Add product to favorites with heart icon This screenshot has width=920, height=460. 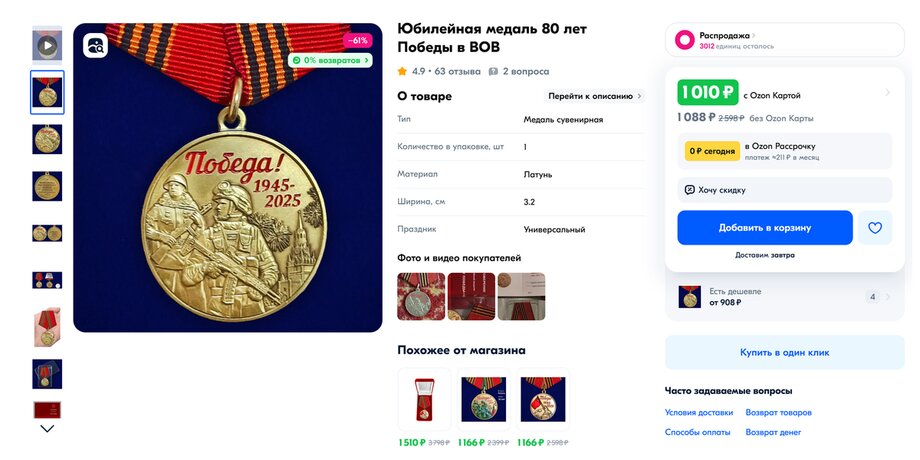tap(875, 228)
